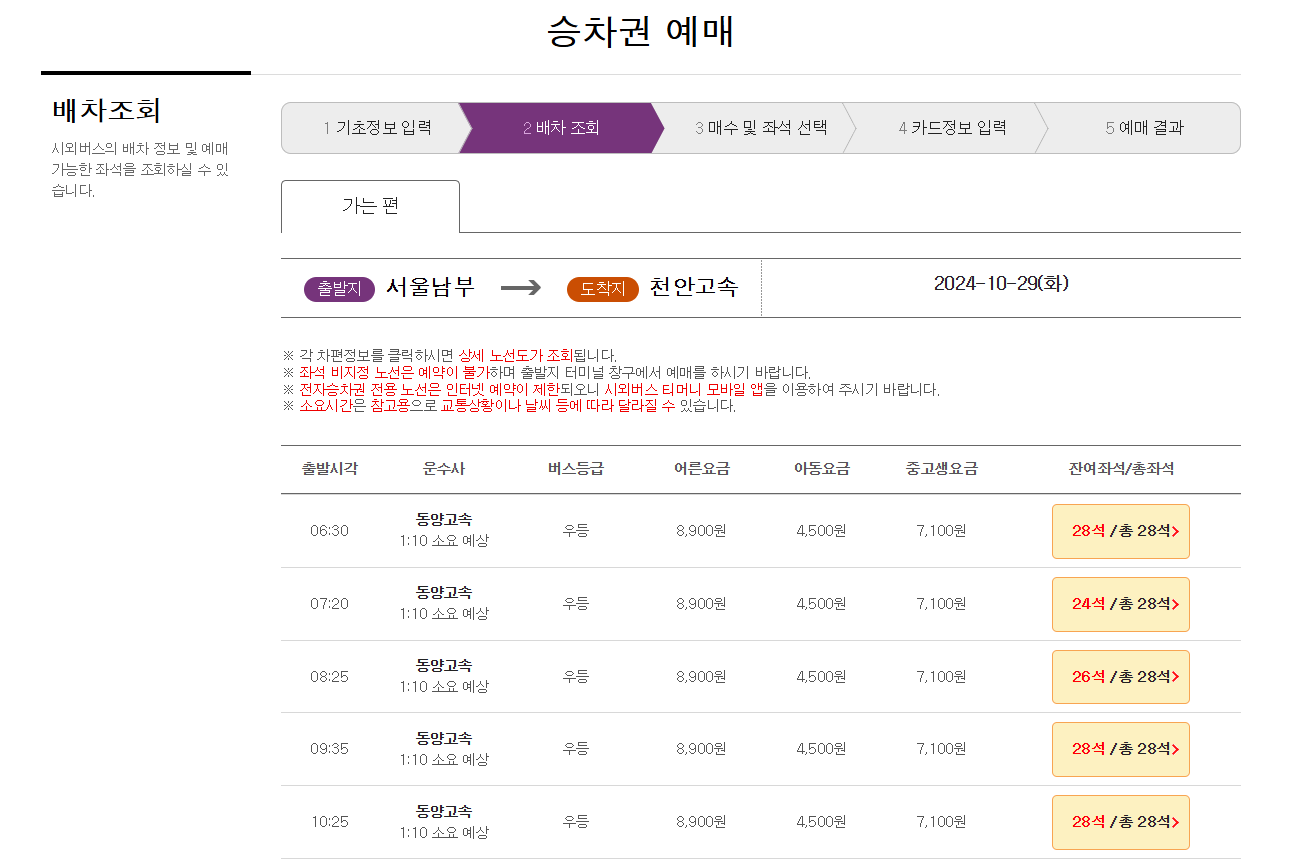The width and height of the screenshot is (1290, 863).
Task: Click 동양고속 in the 06:30 row
Action: click(444, 519)
